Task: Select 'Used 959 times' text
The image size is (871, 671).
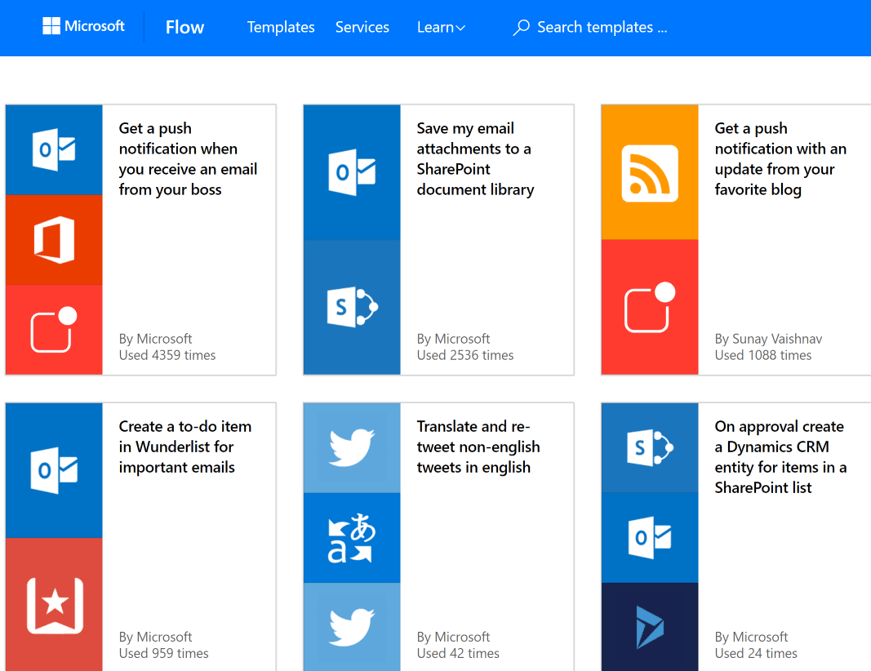Action: [163, 654]
